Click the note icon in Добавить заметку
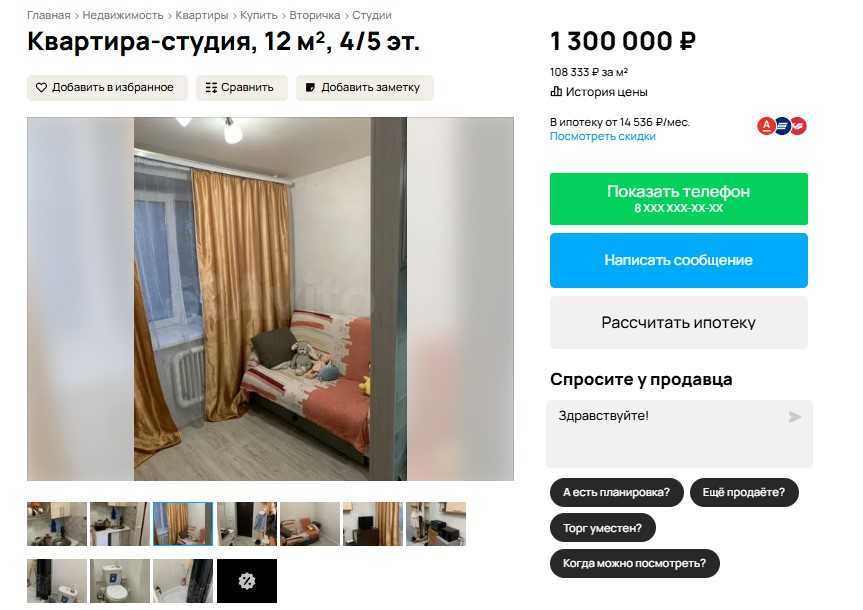This screenshot has height=610, width=863. 310,88
